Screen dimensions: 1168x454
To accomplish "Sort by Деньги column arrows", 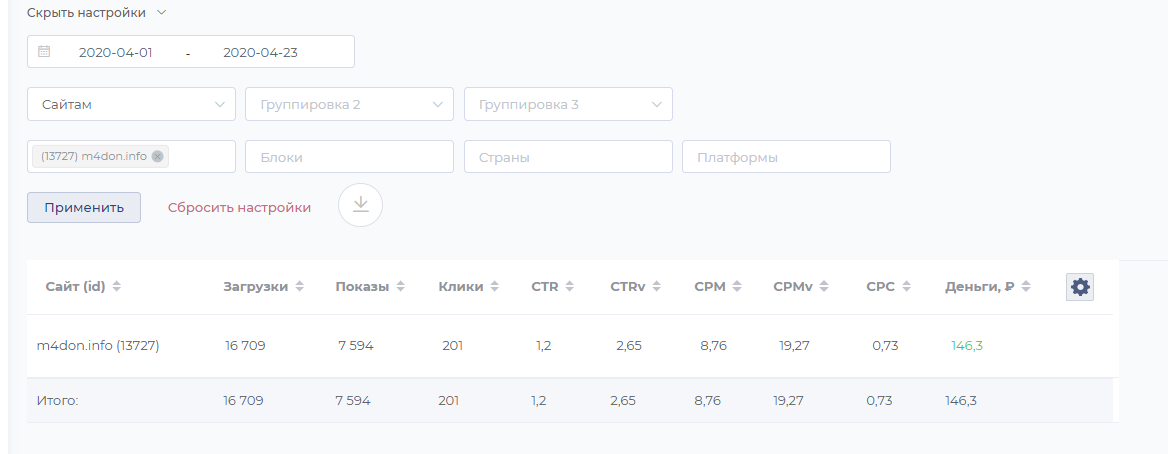I will (1026, 286).
